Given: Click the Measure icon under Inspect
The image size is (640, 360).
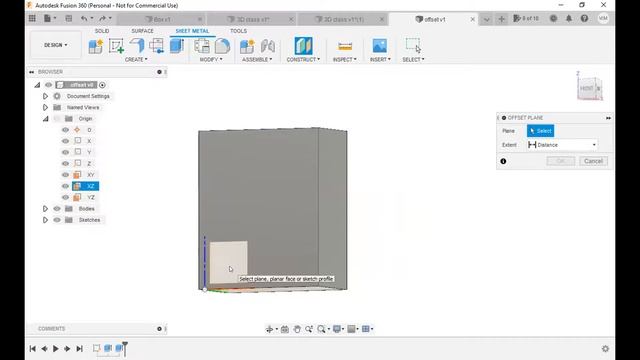Looking at the screenshot, I should pyautogui.click(x=345, y=46).
